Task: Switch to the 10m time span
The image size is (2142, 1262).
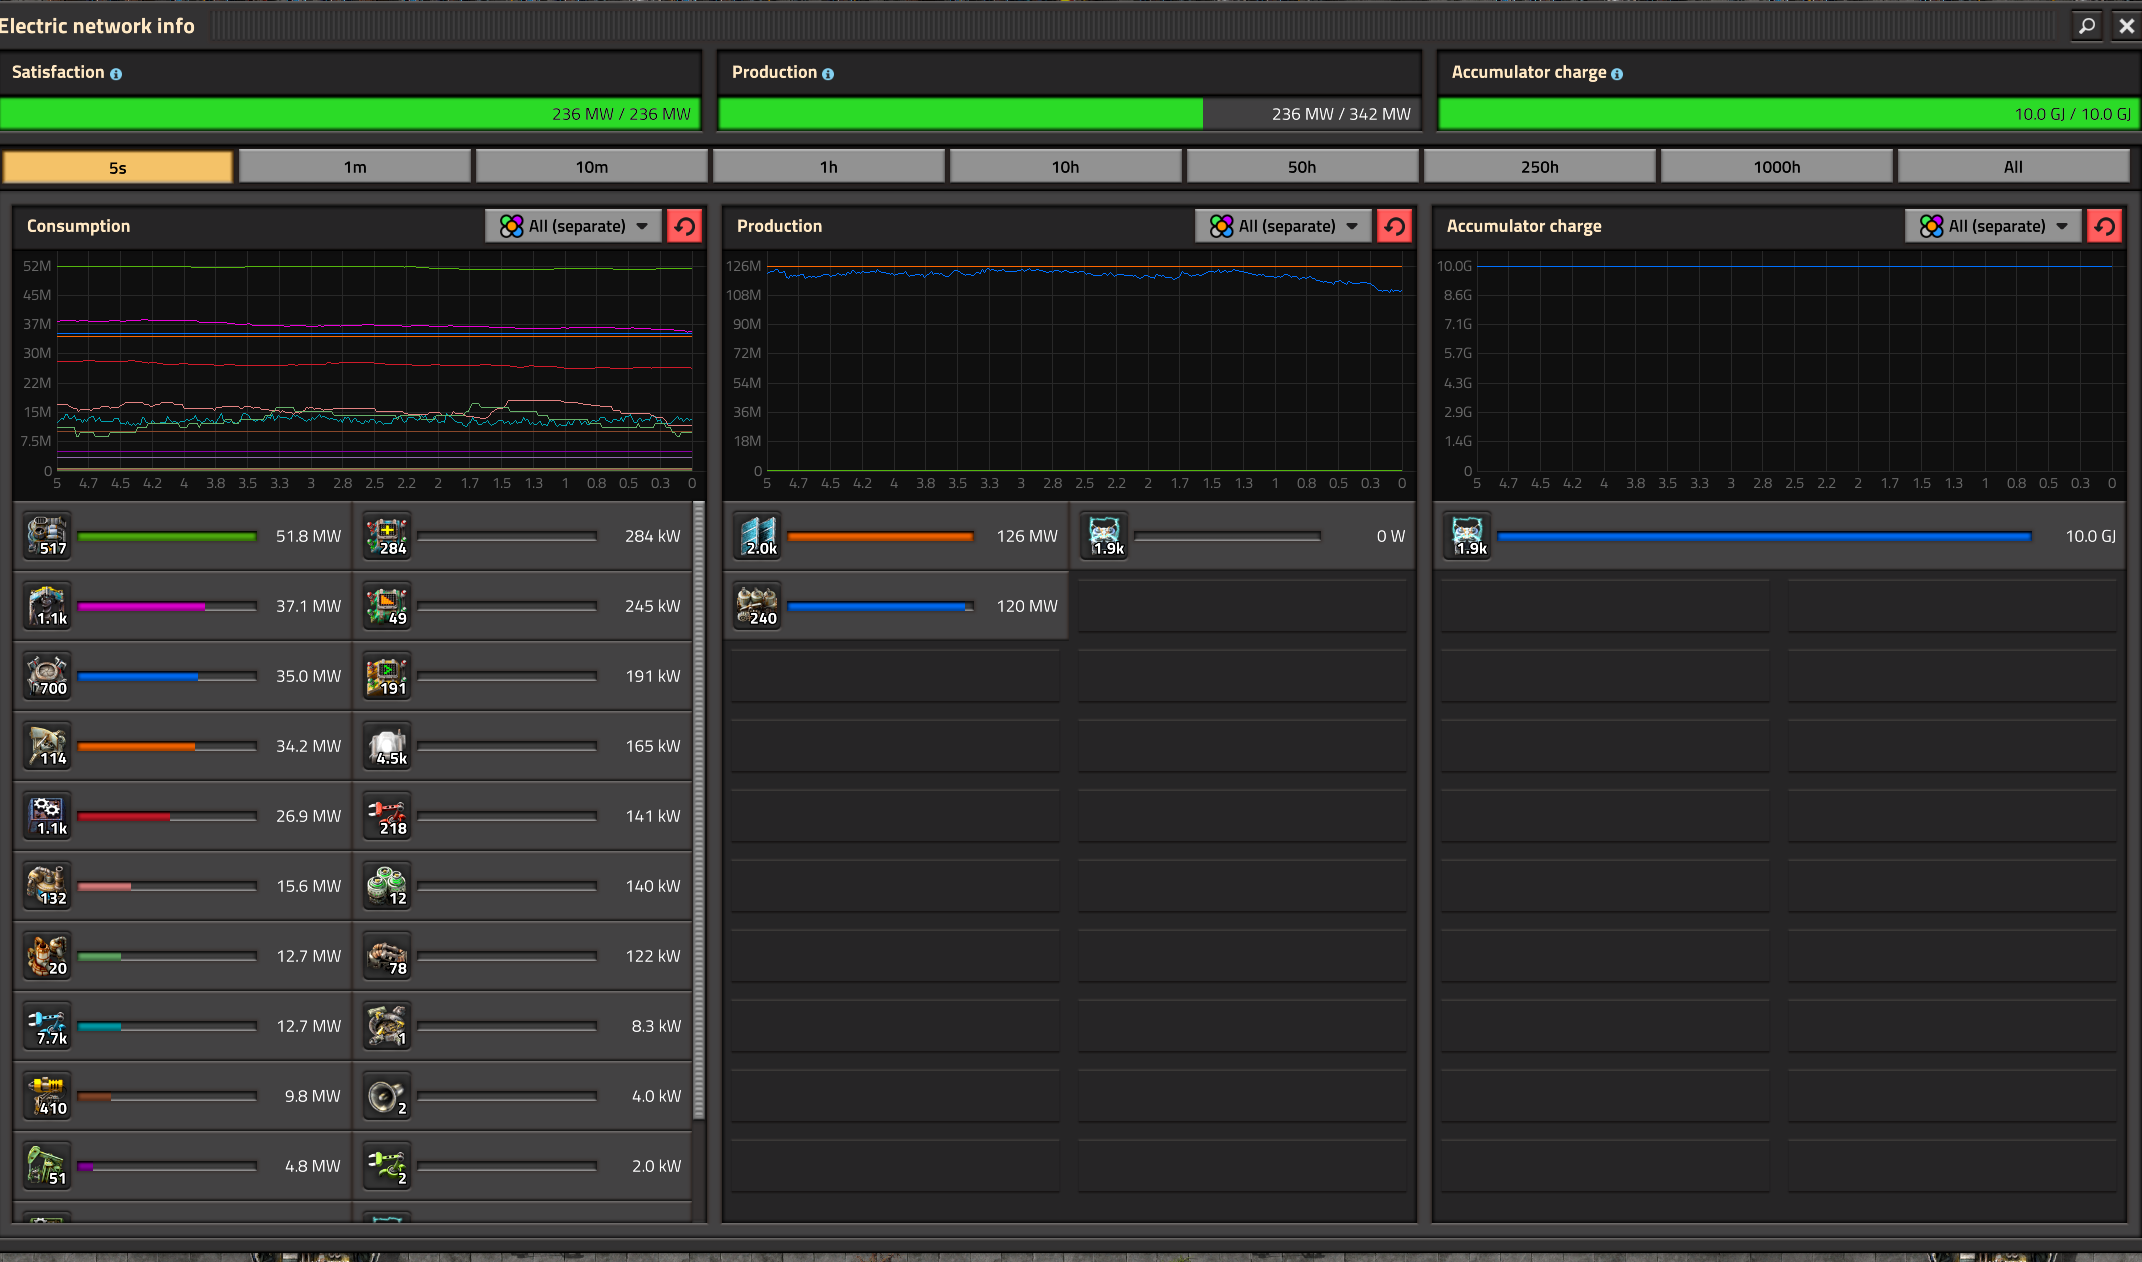Action: [x=592, y=167]
